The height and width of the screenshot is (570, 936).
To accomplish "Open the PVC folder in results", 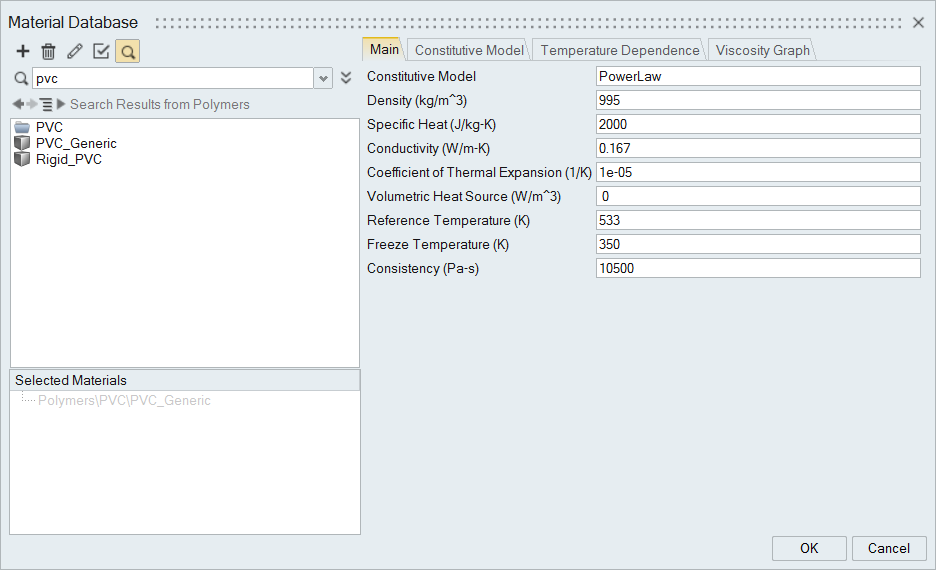I will (48, 127).
